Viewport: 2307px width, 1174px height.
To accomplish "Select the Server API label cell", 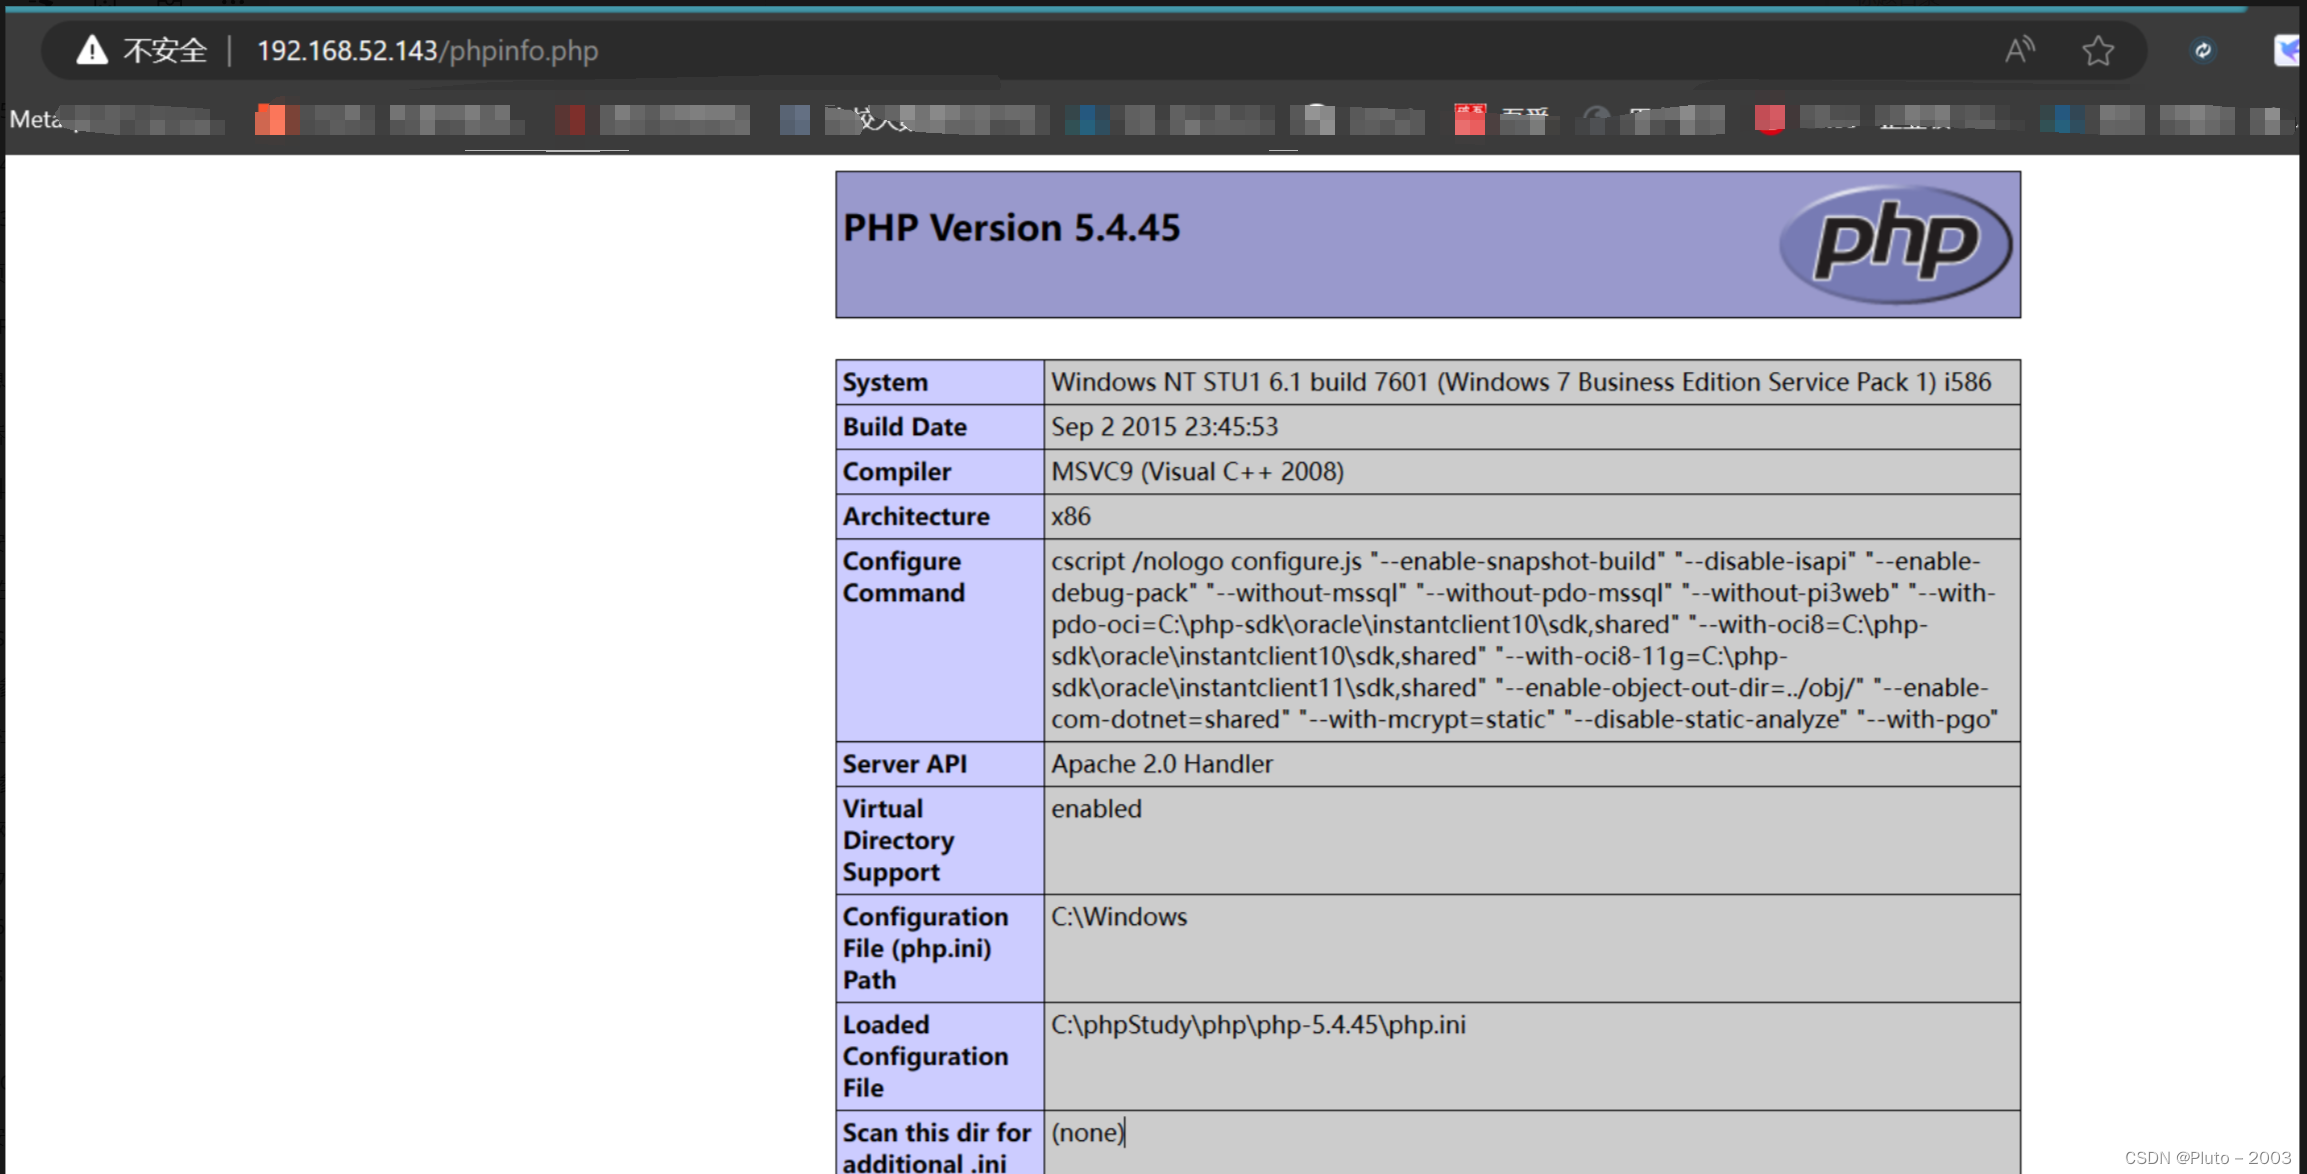I will [x=940, y=764].
